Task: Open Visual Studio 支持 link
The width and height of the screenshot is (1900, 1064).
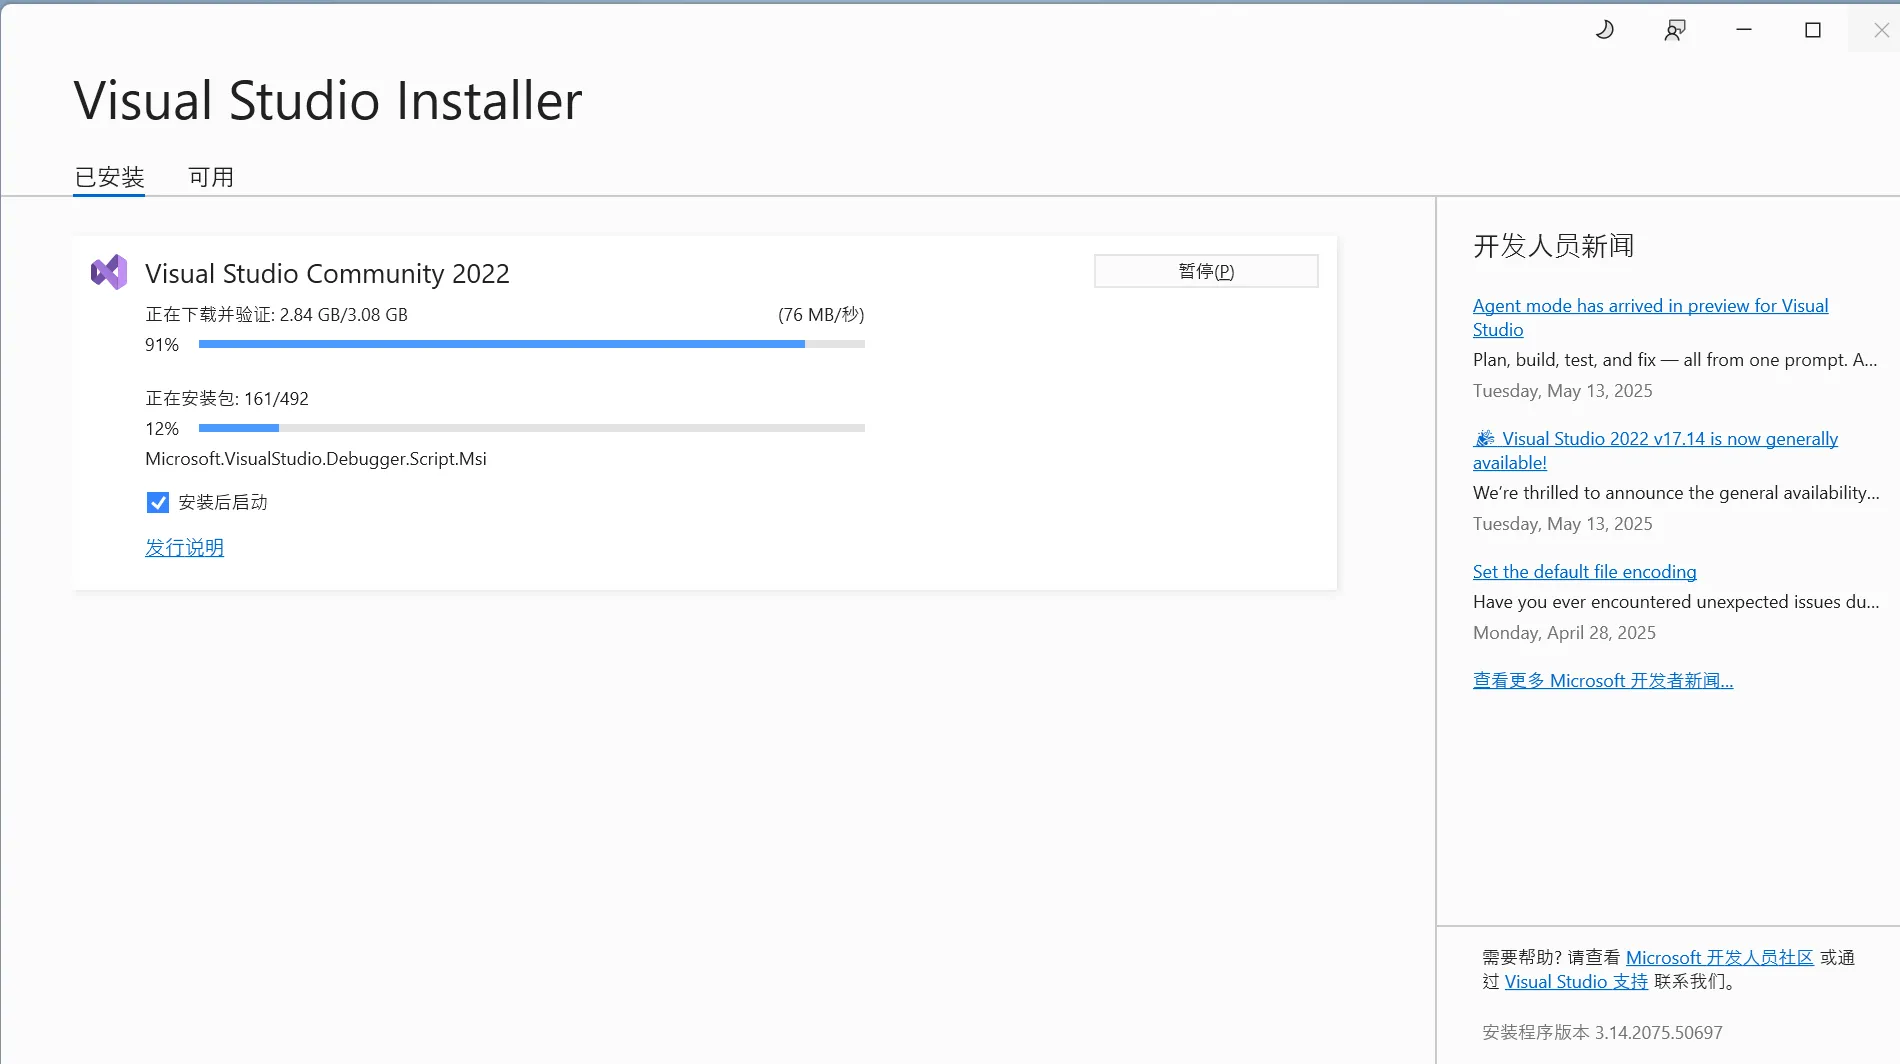Action: tap(1576, 981)
